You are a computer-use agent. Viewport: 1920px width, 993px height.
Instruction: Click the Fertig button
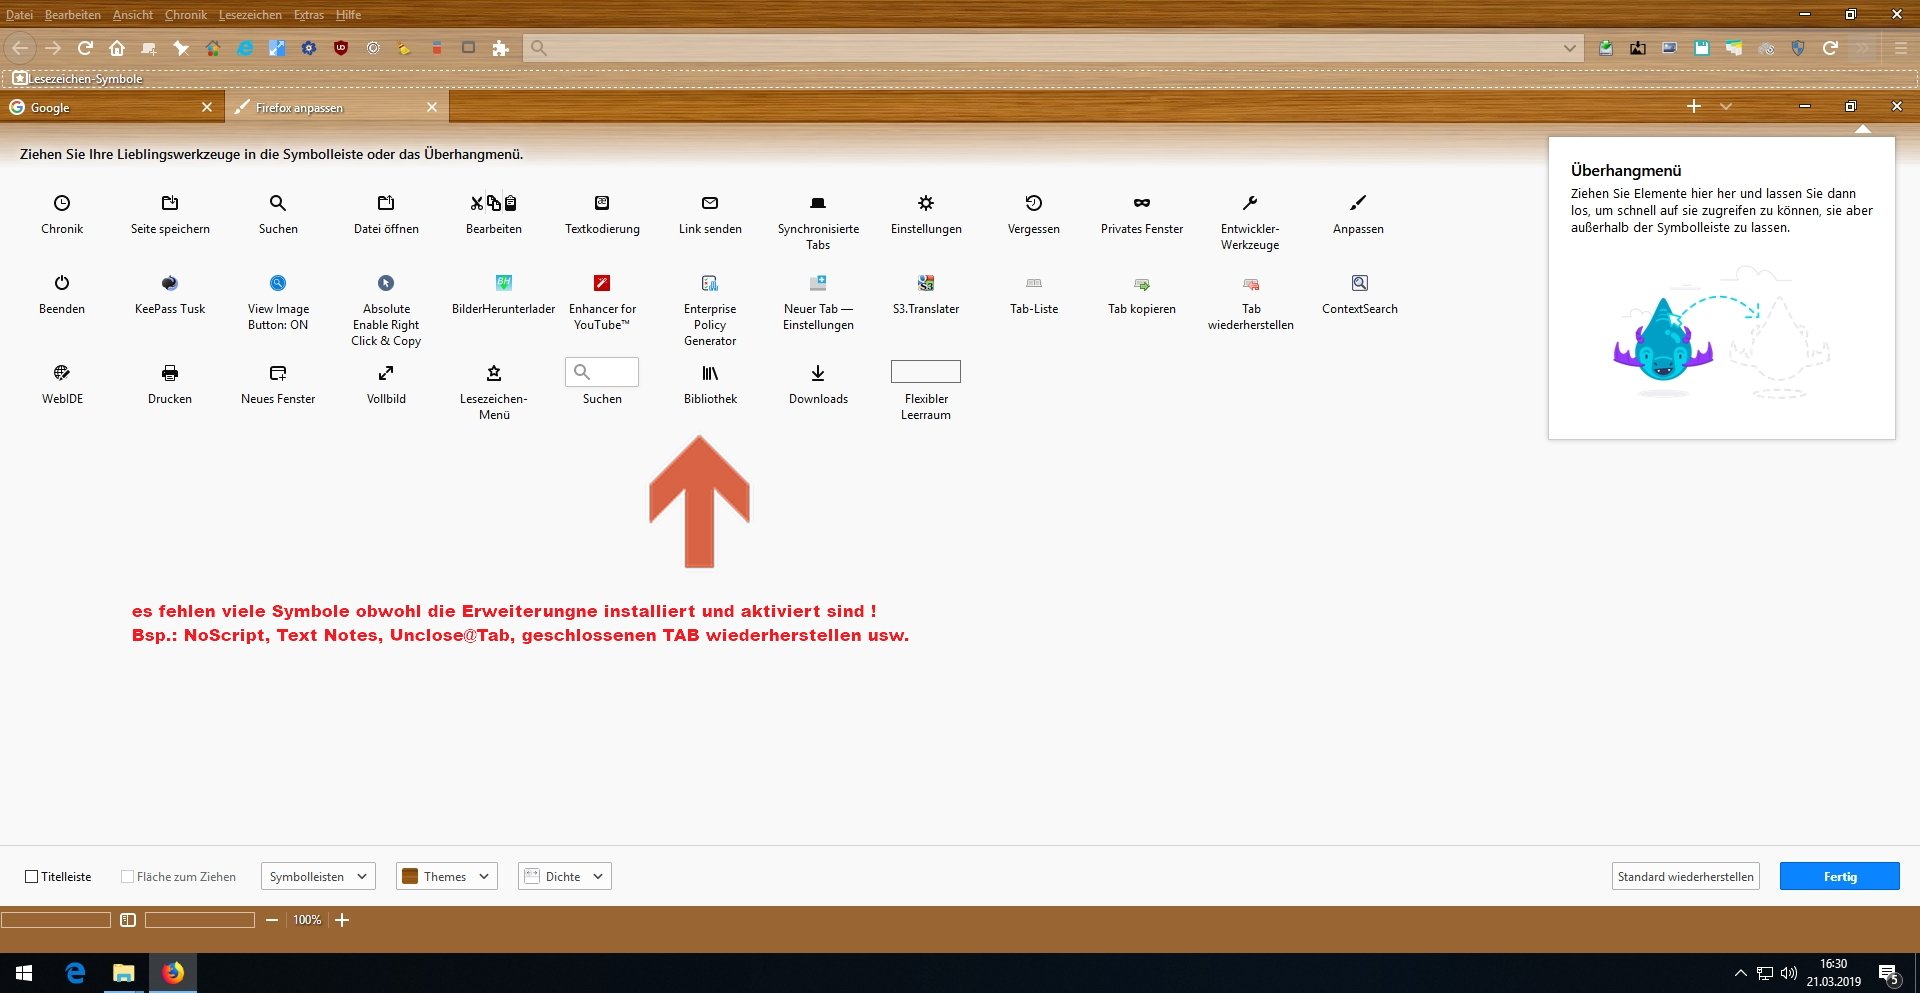click(1840, 877)
